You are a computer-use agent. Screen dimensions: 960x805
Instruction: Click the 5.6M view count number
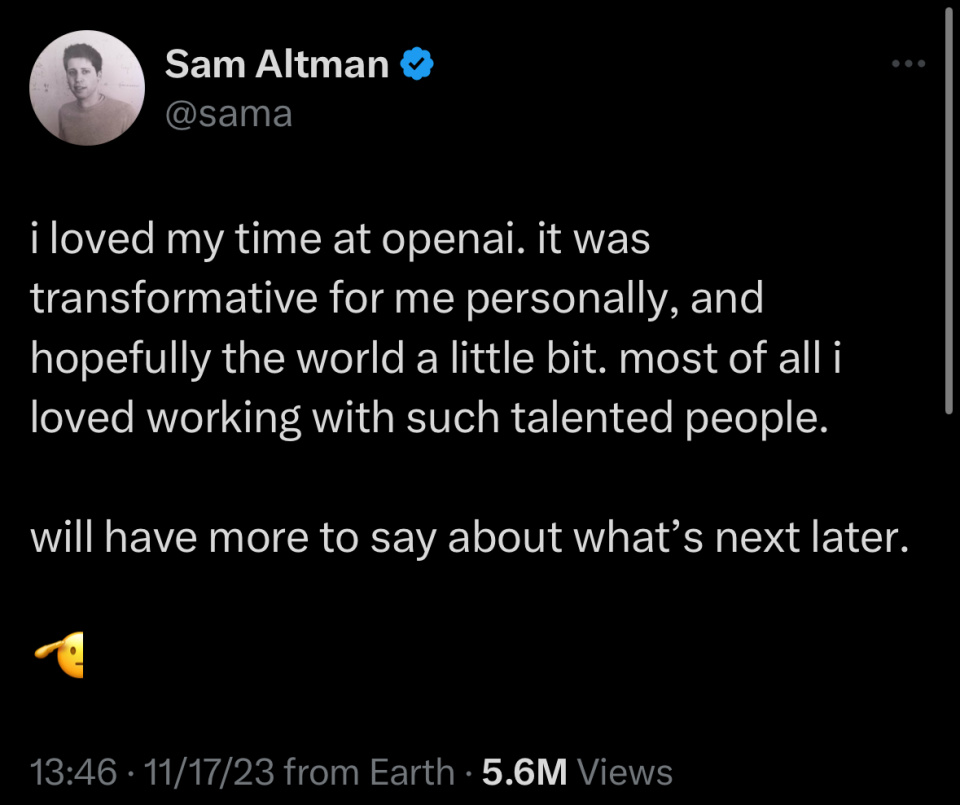(x=524, y=771)
